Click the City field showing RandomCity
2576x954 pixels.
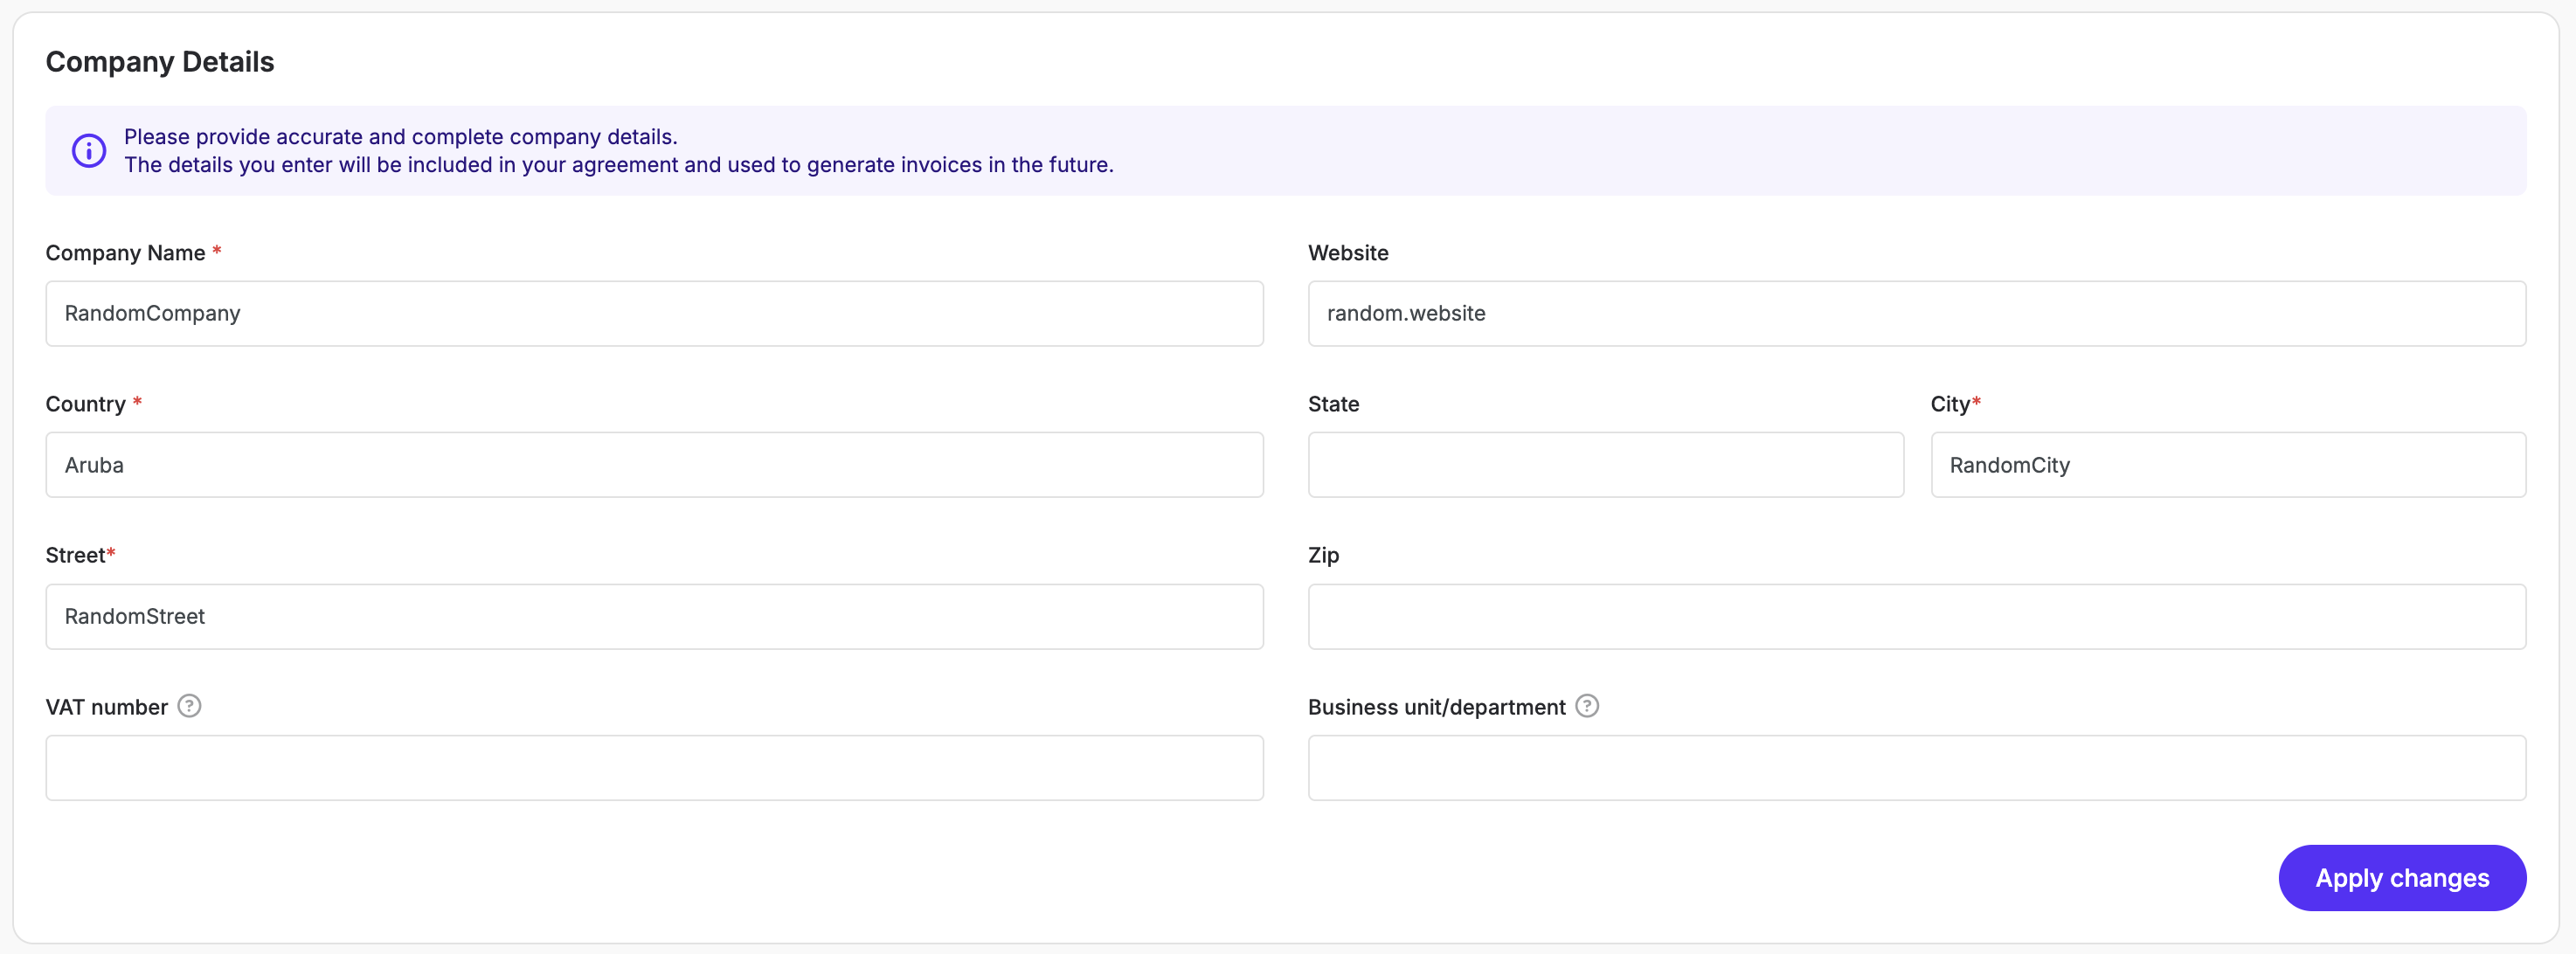click(x=2226, y=464)
